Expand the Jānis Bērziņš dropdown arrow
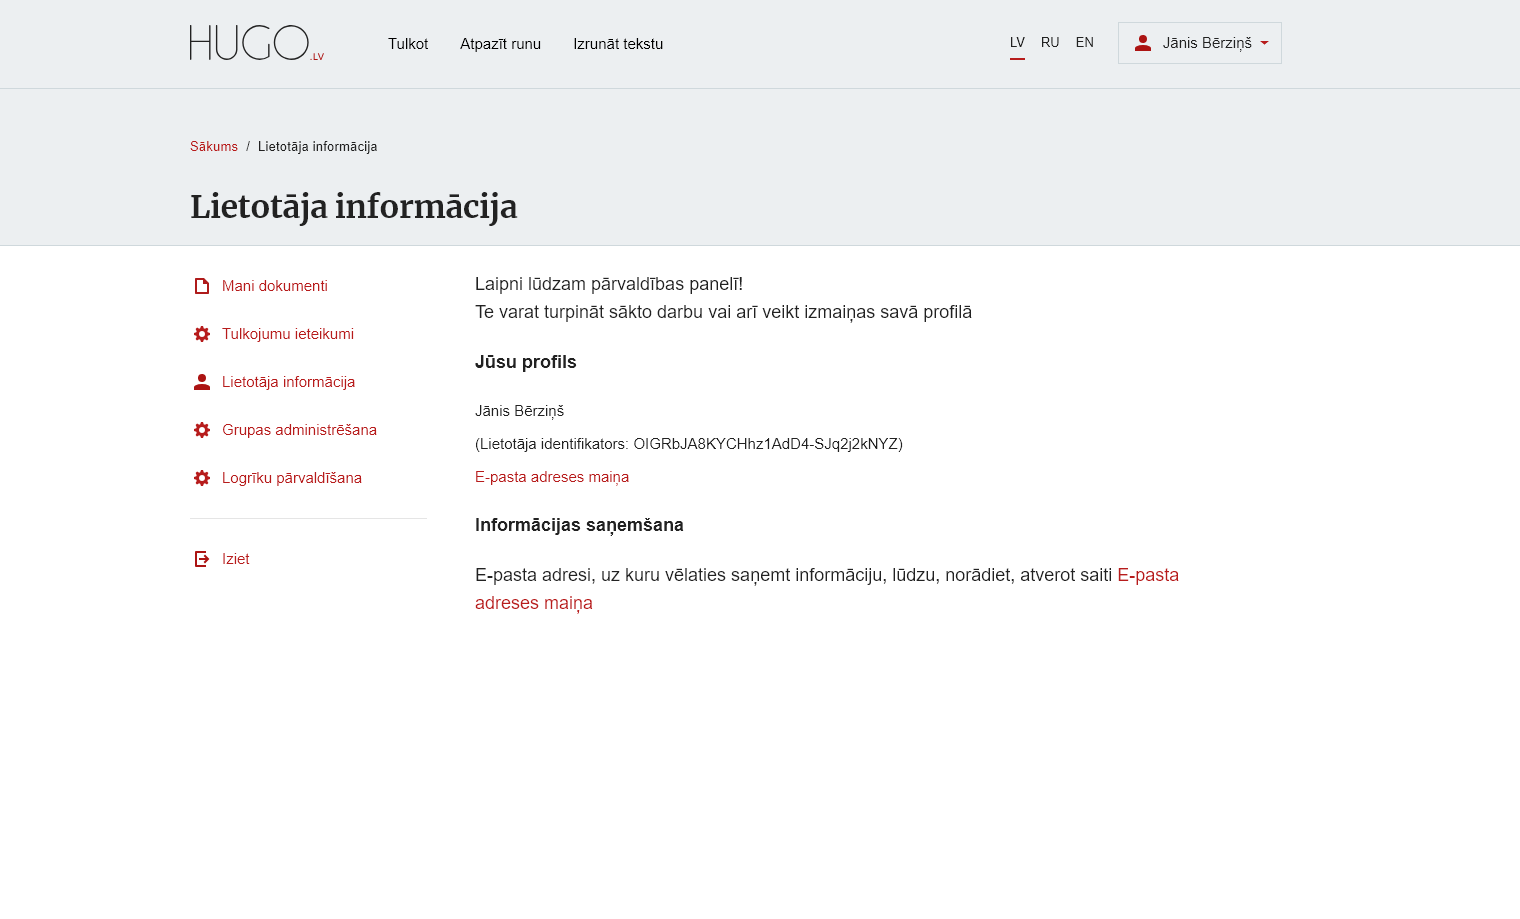This screenshot has width=1520, height=919. pyautogui.click(x=1264, y=43)
